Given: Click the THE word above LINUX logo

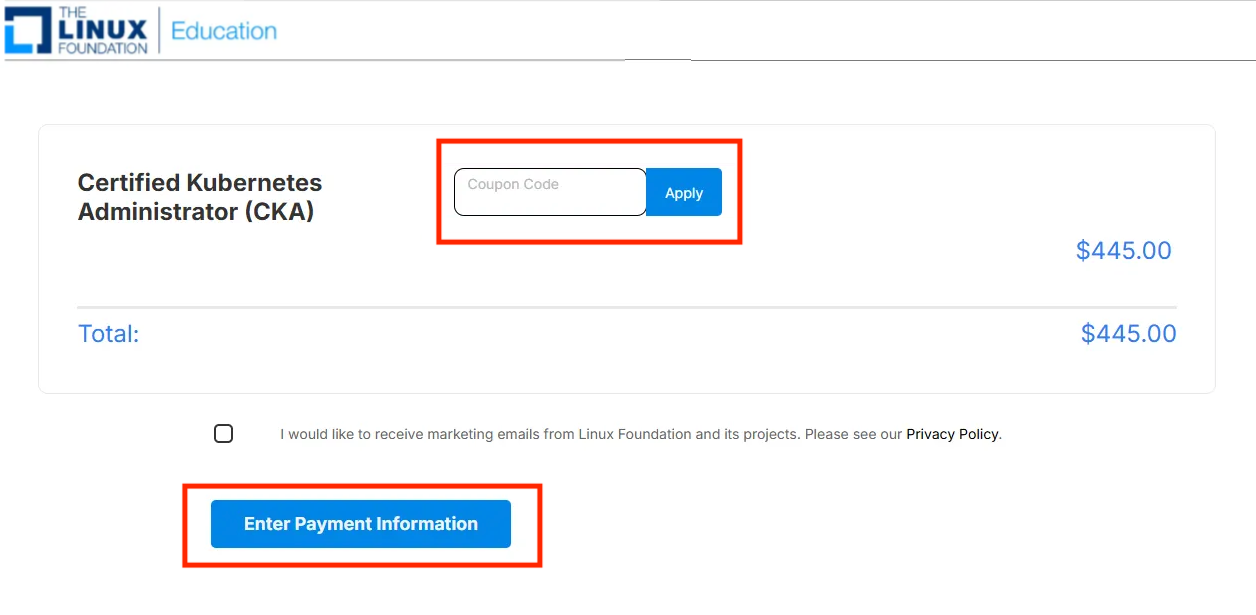Looking at the screenshot, I should (73, 12).
